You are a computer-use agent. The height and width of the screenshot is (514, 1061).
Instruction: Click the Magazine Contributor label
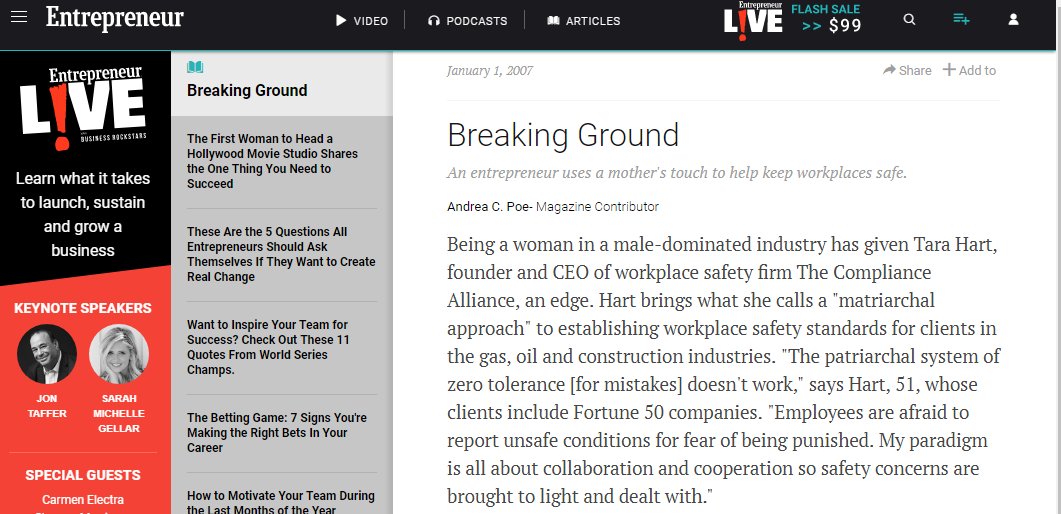pos(597,207)
